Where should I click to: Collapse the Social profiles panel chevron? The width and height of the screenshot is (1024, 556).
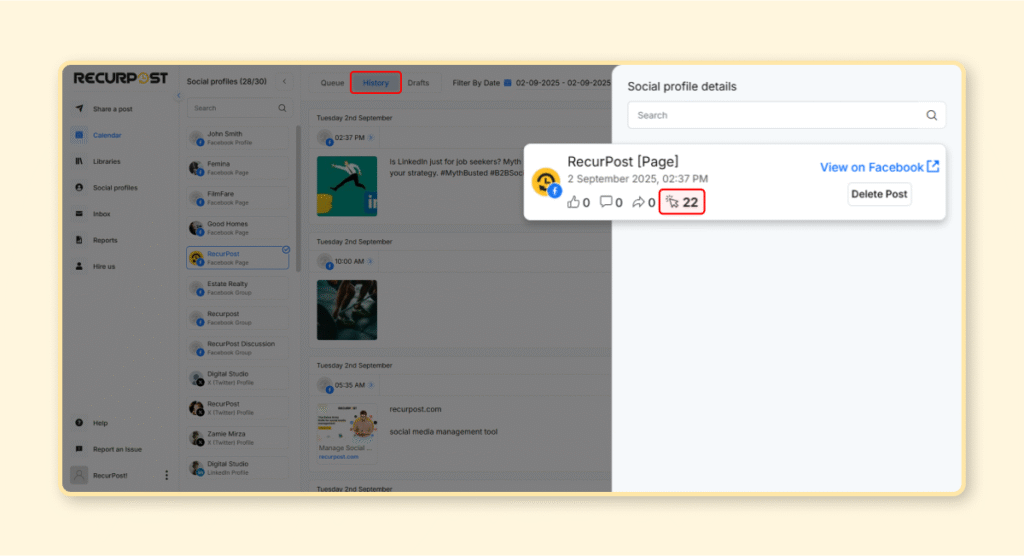tap(284, 82)
